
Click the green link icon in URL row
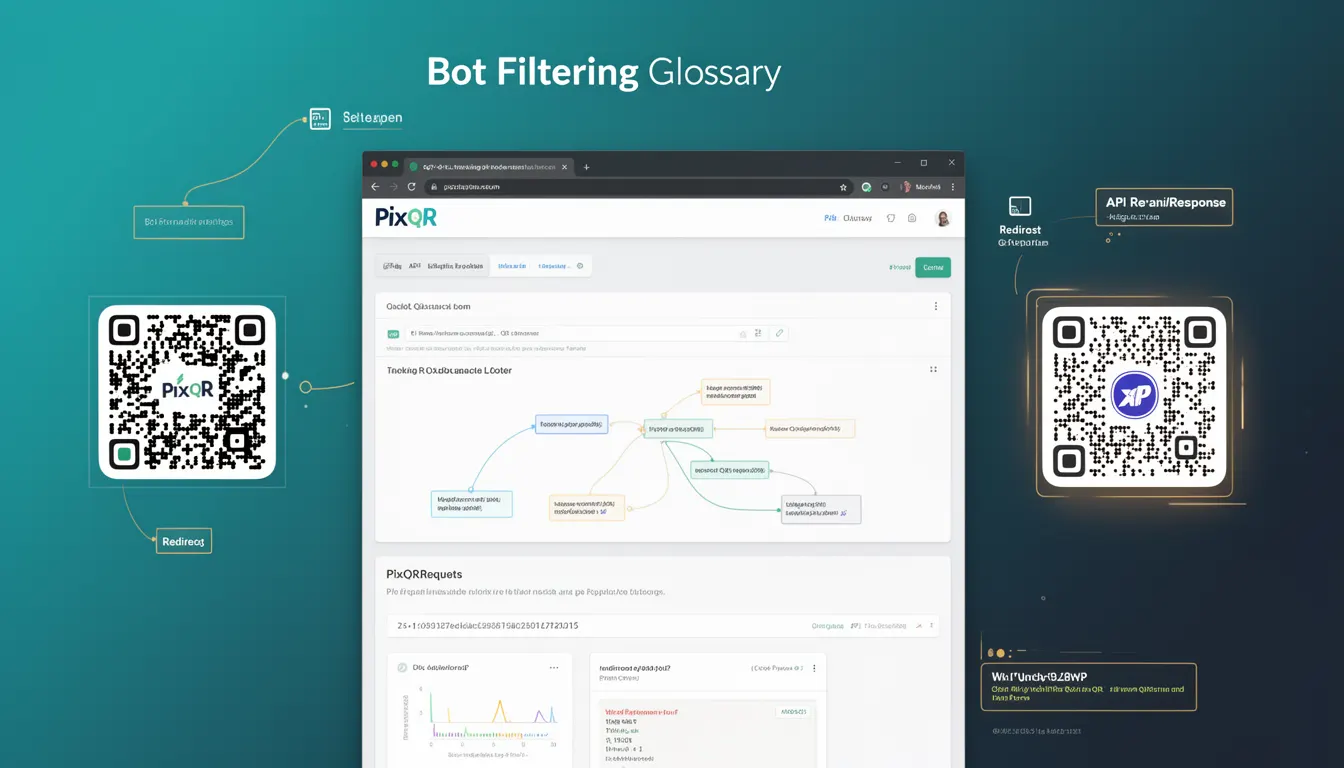coord(393,333)
